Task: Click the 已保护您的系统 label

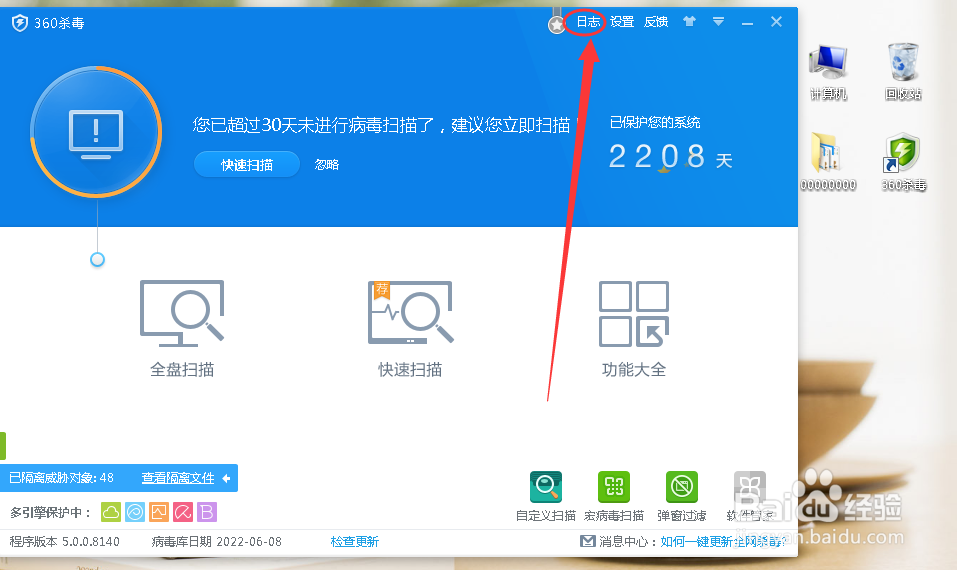Action: [x=655, y=122]
